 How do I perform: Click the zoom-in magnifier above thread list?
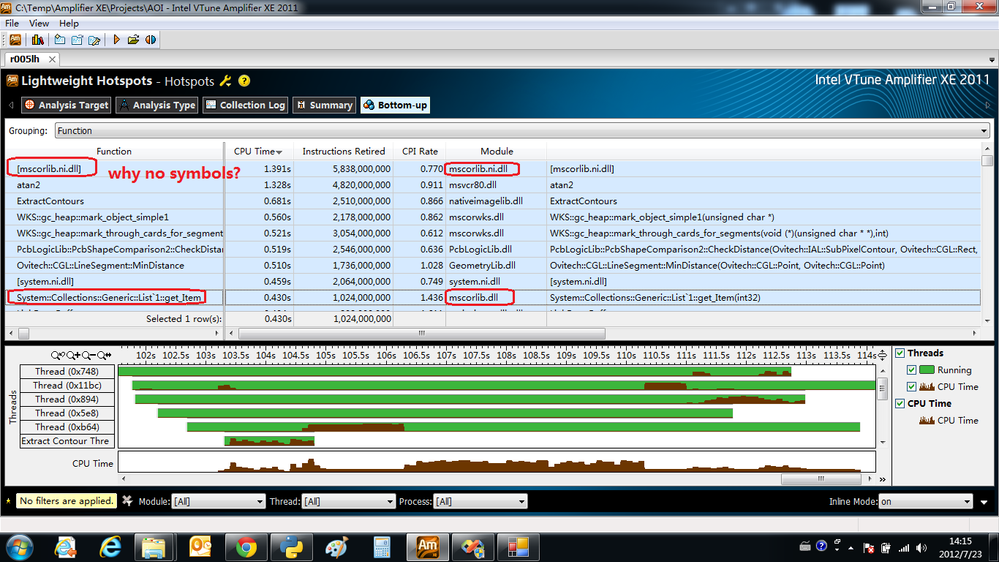tap(73, 355)
